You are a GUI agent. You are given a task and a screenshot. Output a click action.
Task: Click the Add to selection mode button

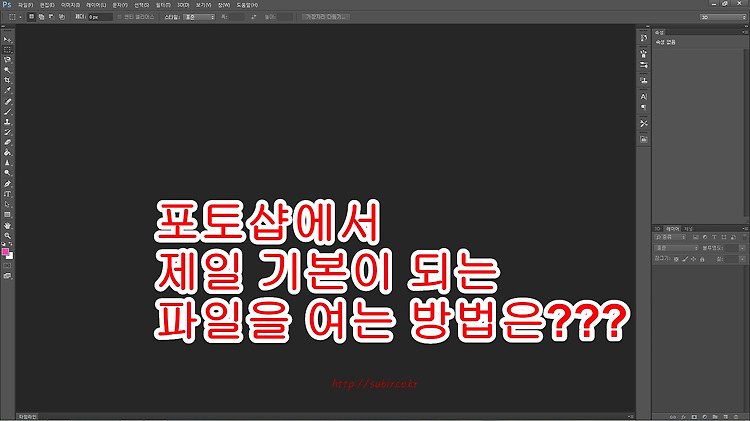point(42,17)
